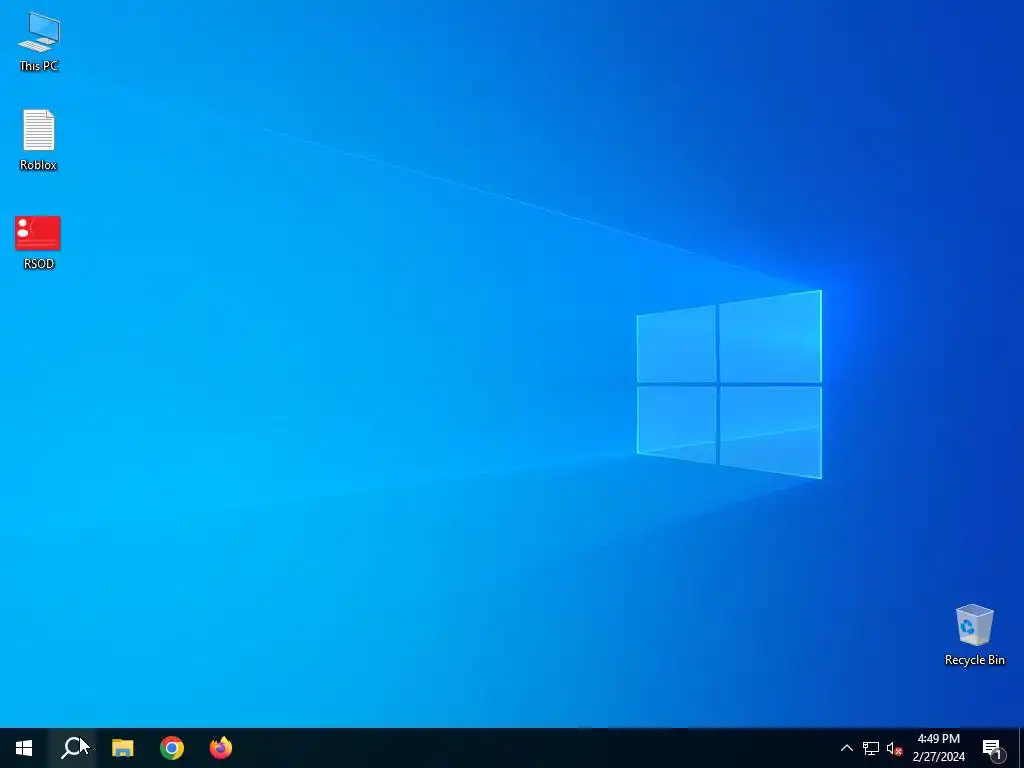Open network status tray icon
Screen dimensions: 1024x768
(871, 748)
